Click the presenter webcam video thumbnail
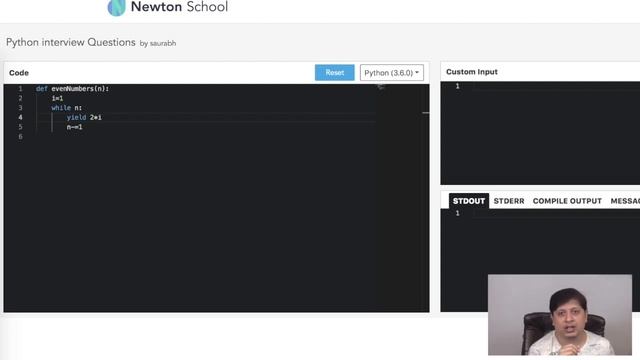Viewport: 640px width, 360px height. point(560,315)
